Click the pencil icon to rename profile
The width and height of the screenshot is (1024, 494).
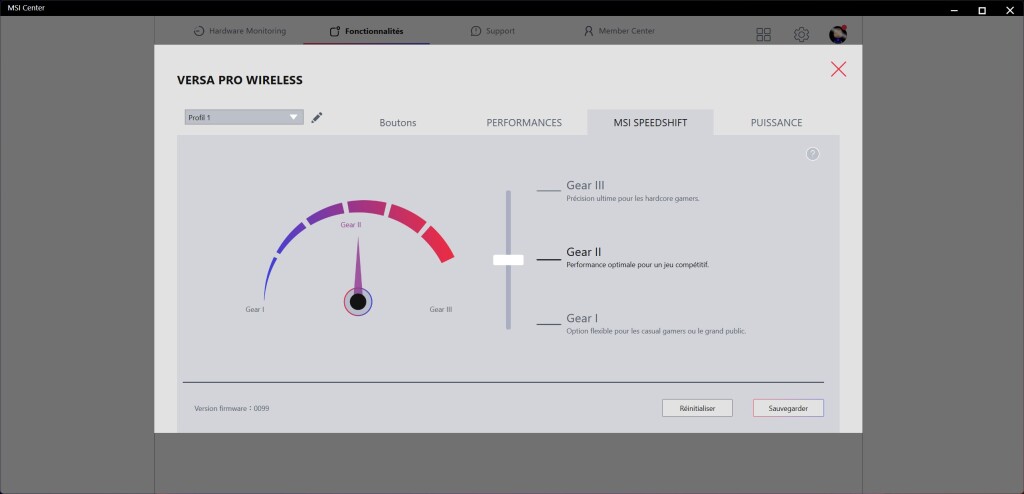317,118
